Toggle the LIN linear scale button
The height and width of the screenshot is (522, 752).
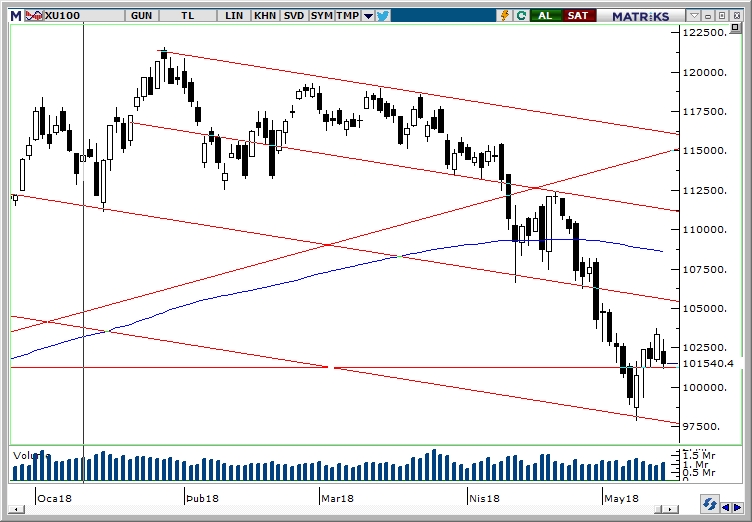click(x=234, y=15)
